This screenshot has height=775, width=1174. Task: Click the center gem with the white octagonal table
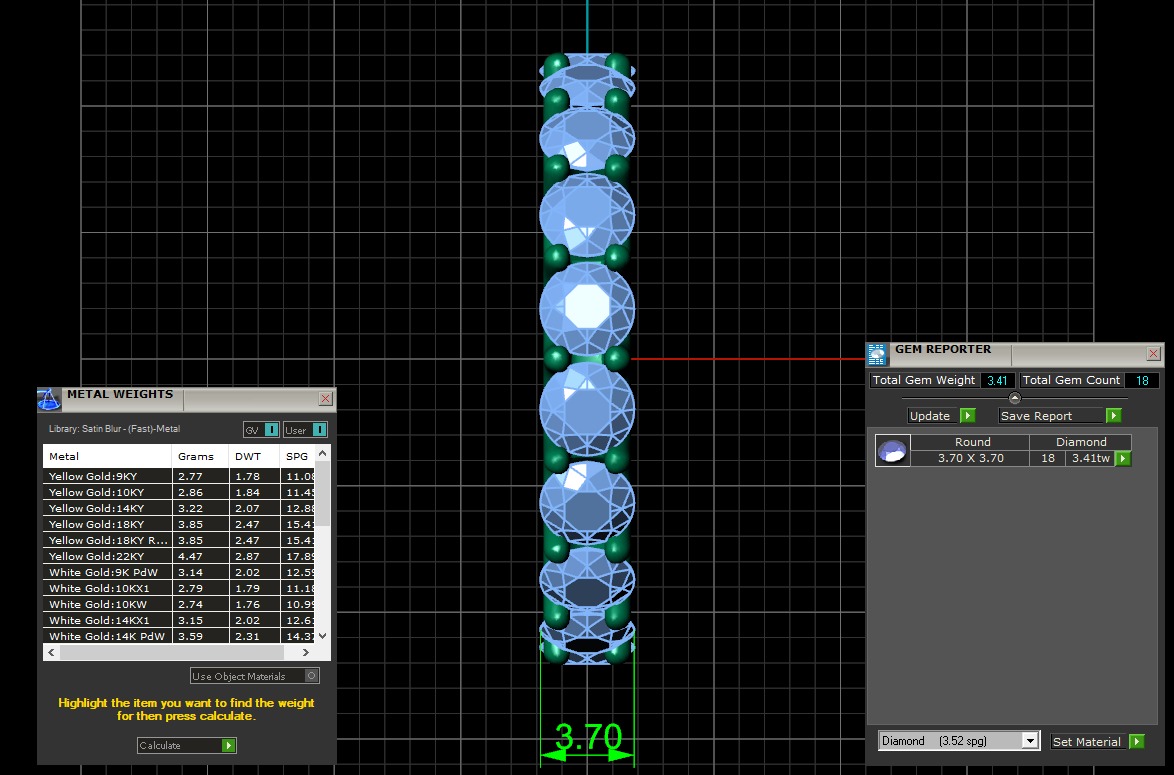click(x=587, y=309)
